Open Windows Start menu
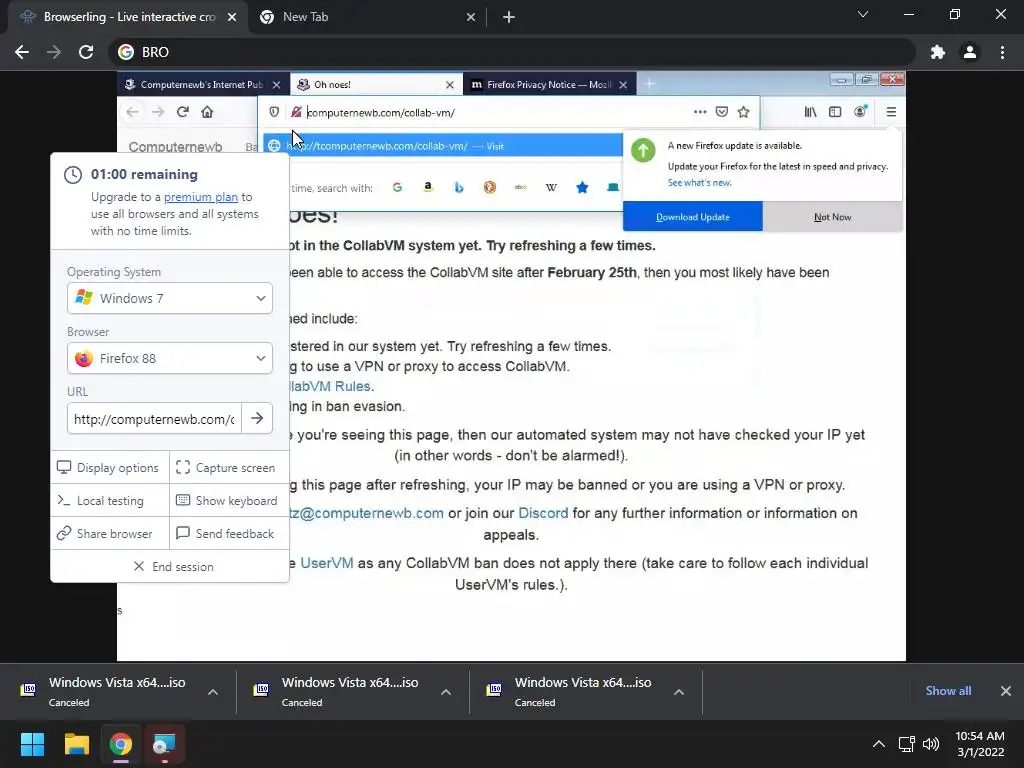The image size is (1024, 768). 32,744
